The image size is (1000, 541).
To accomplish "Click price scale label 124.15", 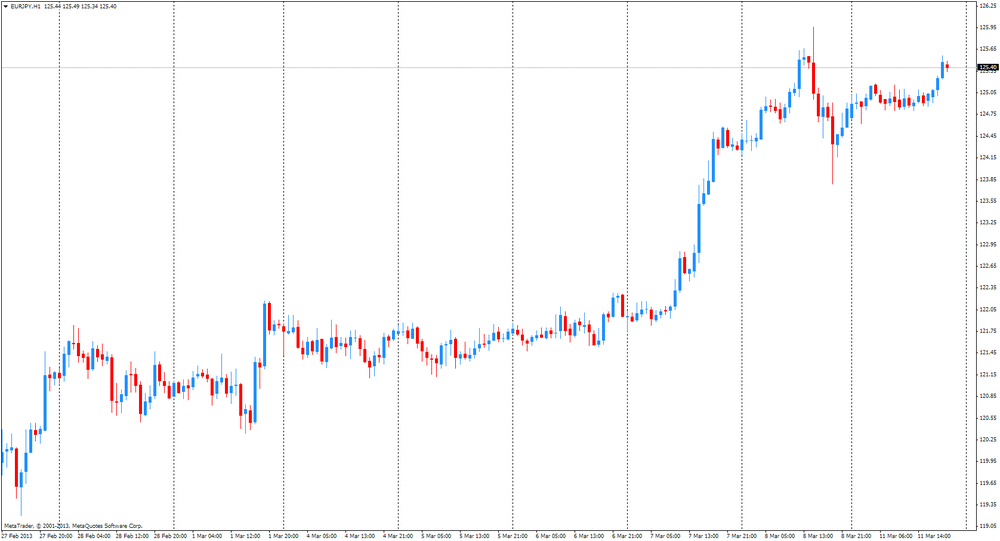I will pos(988,157).
